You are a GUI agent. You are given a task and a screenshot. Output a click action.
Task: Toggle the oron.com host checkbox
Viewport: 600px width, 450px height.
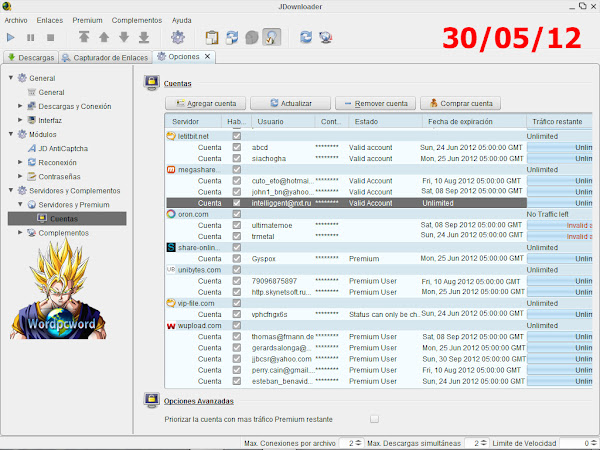pyautogui.click(x=237, y=214)
